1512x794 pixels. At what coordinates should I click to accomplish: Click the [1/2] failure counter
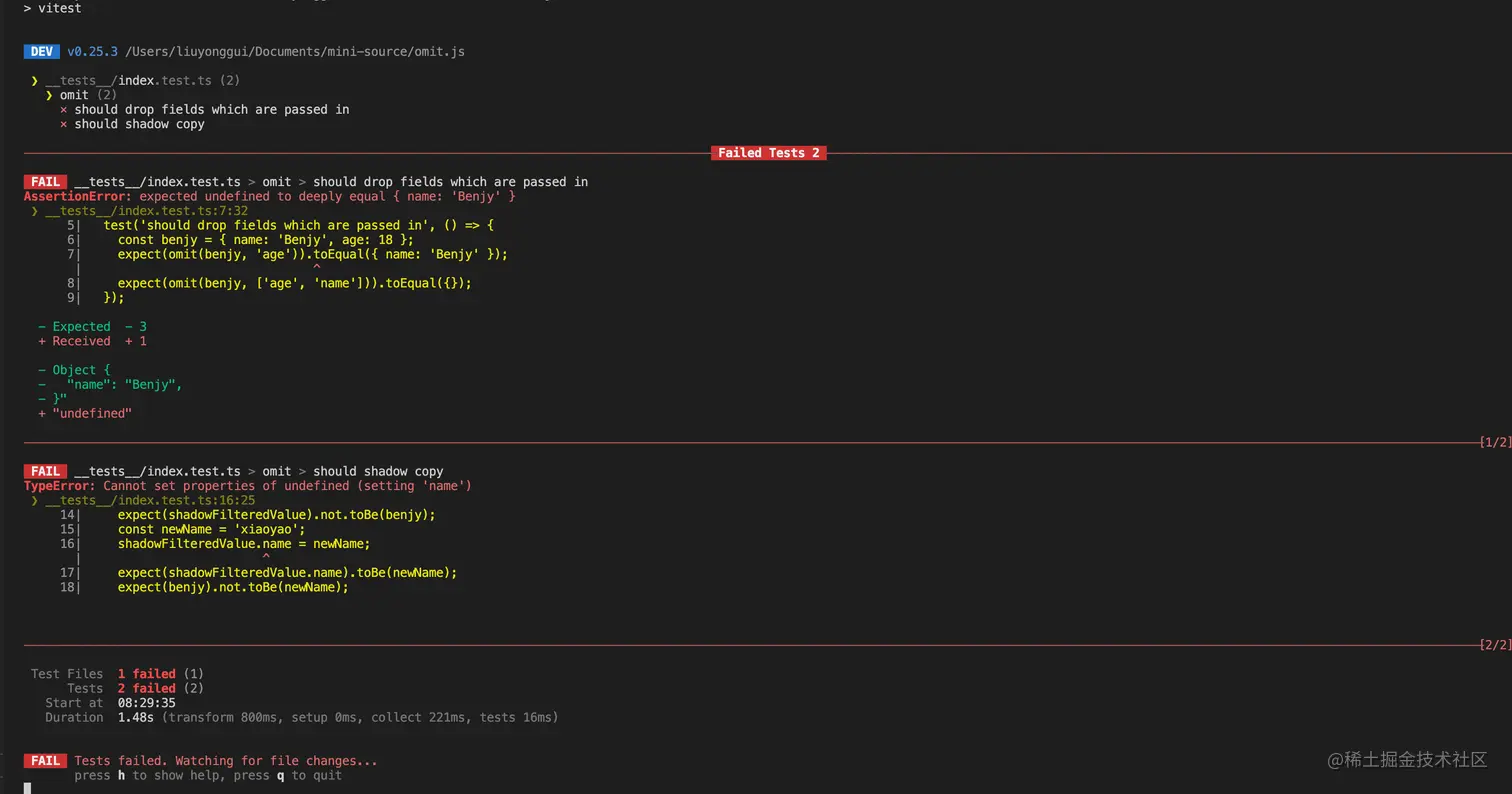(1495, 442)
